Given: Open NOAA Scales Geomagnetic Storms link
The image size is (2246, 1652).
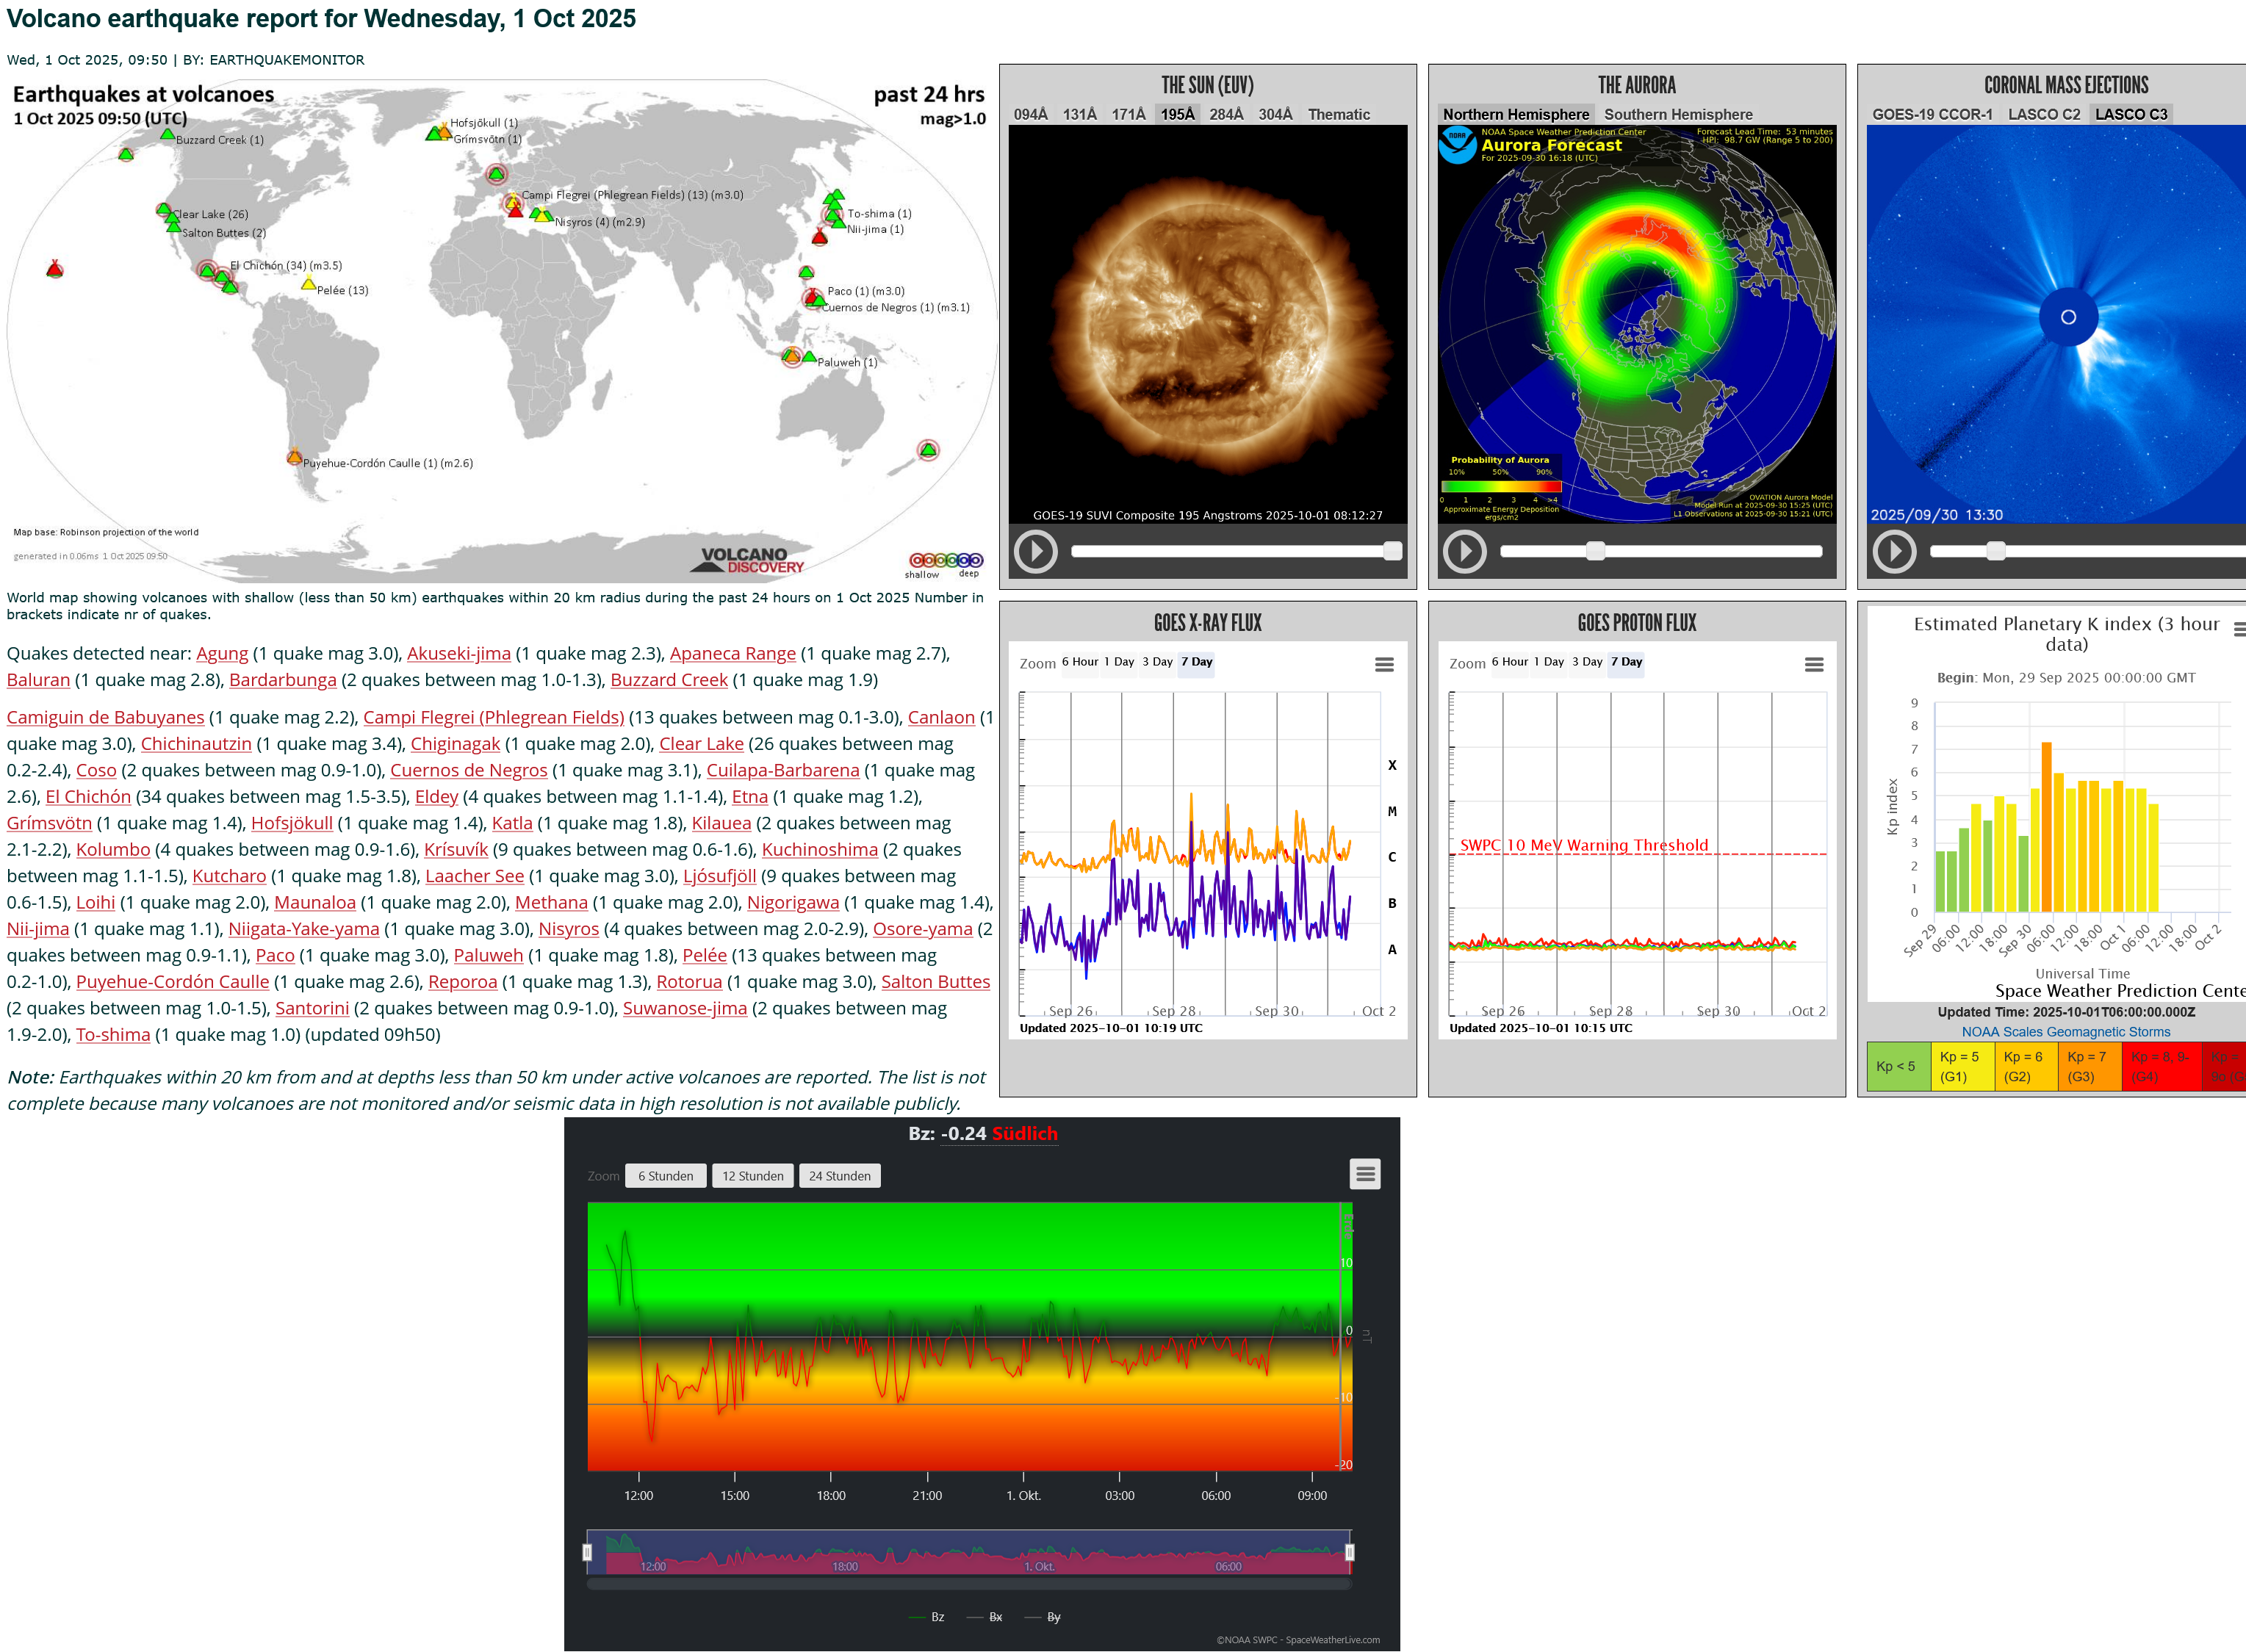Looking at the screenshot, I should 2065,1032.
